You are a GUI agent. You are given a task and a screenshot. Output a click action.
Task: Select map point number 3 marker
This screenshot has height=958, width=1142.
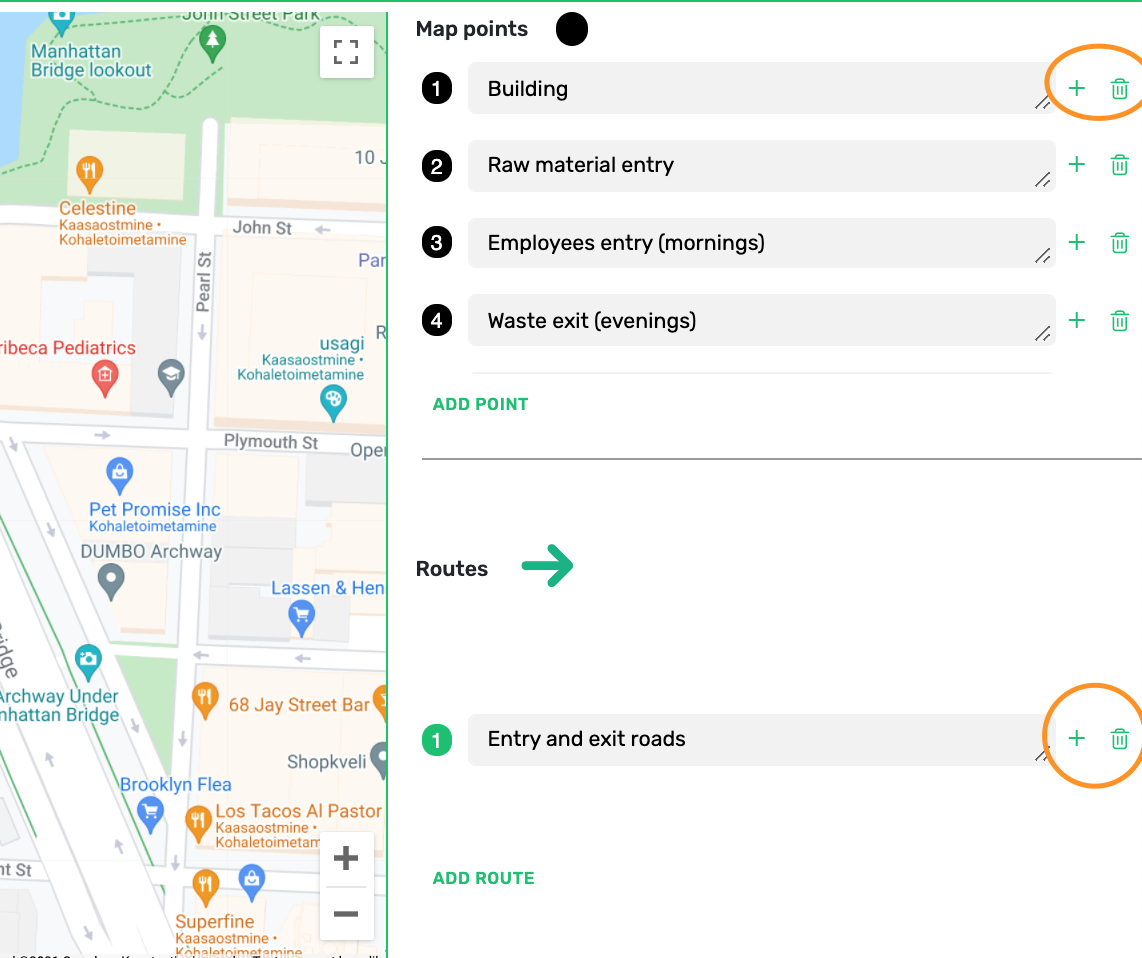(x=437, y=243)
